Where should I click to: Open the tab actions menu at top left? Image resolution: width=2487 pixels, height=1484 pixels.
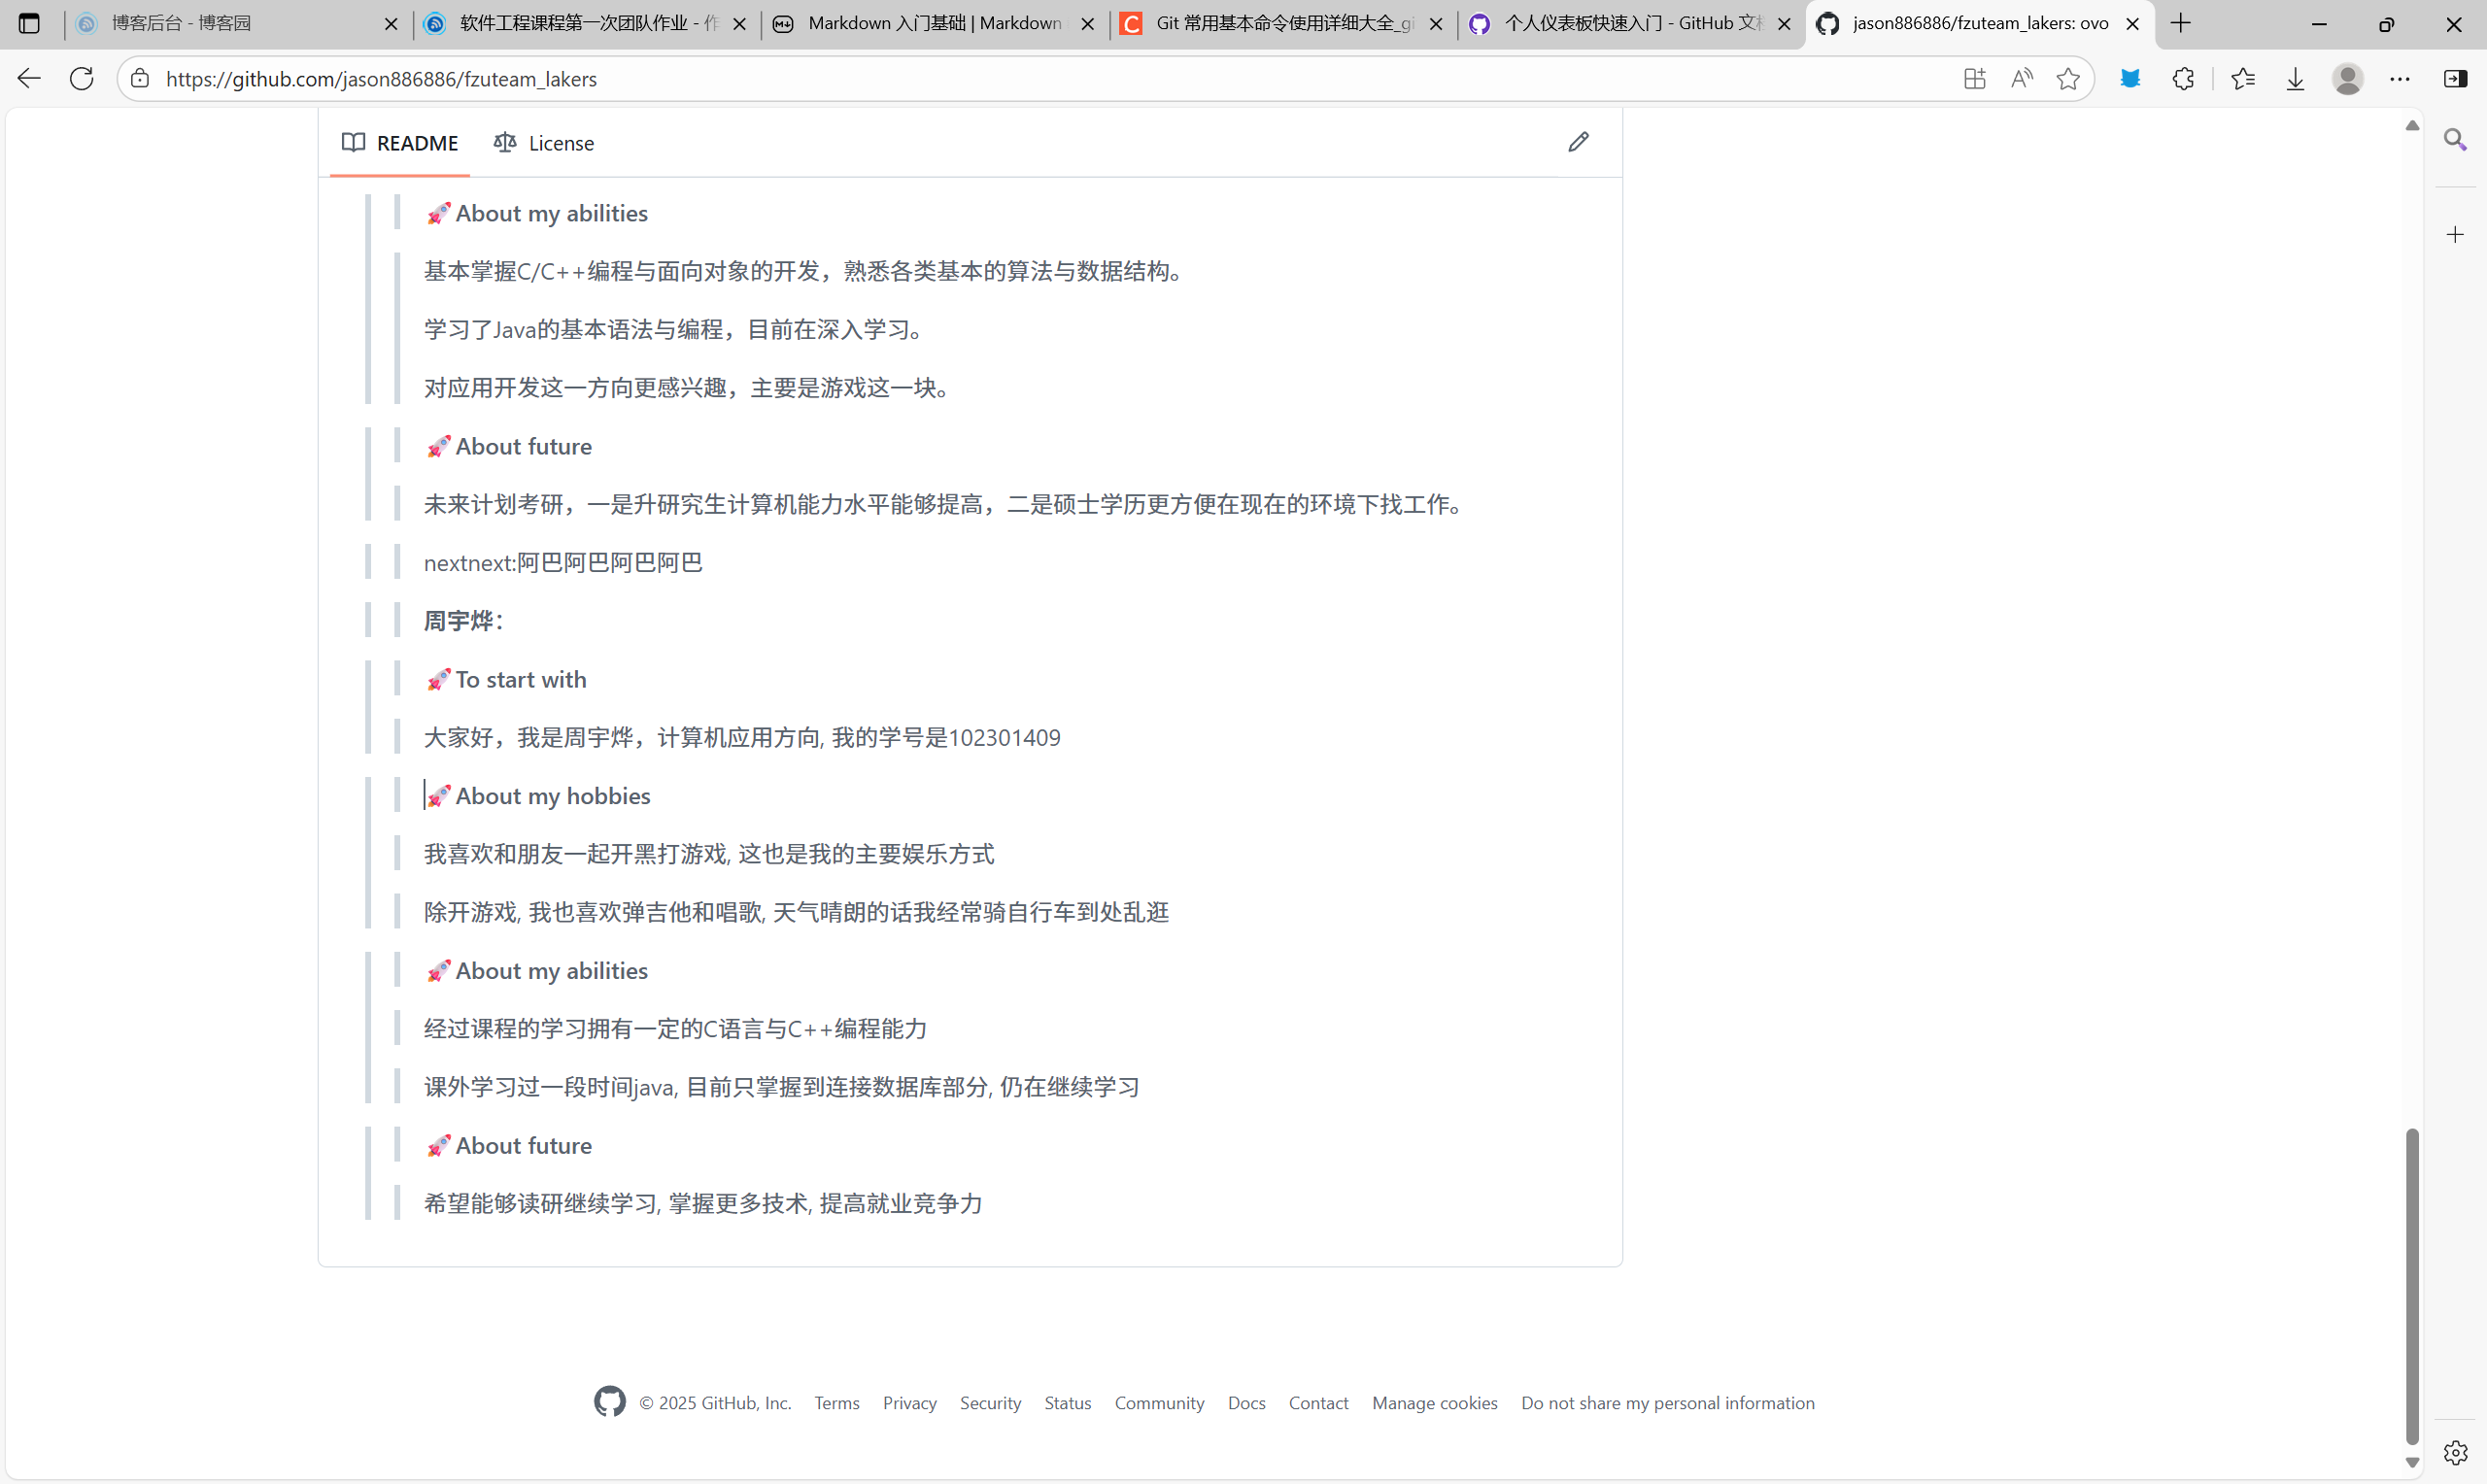pyautogui.click(x=28, y=23)
